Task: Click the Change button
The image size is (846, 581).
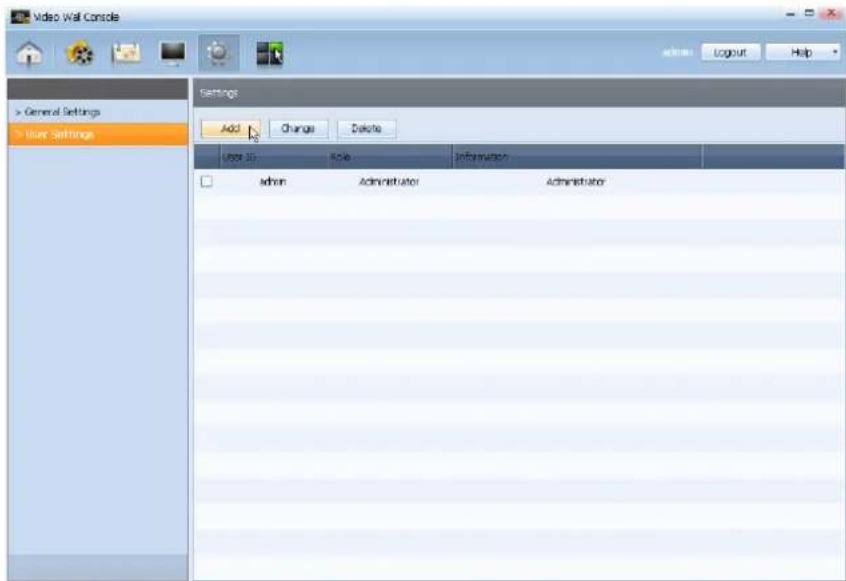Action: (298, 128)
